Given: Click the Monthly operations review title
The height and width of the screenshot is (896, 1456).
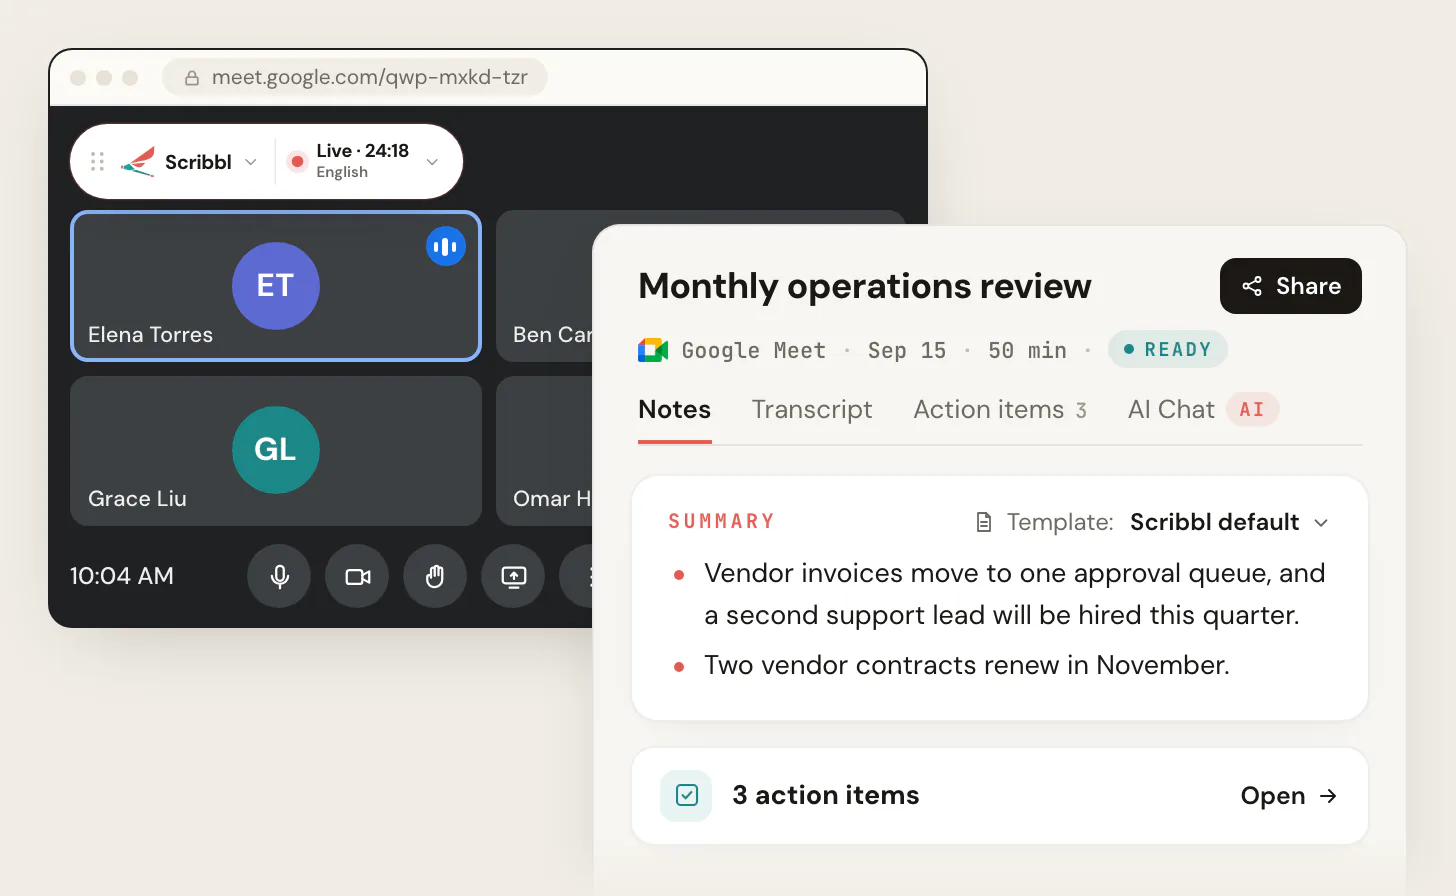Looking at the screenshot, I should 865,286.
